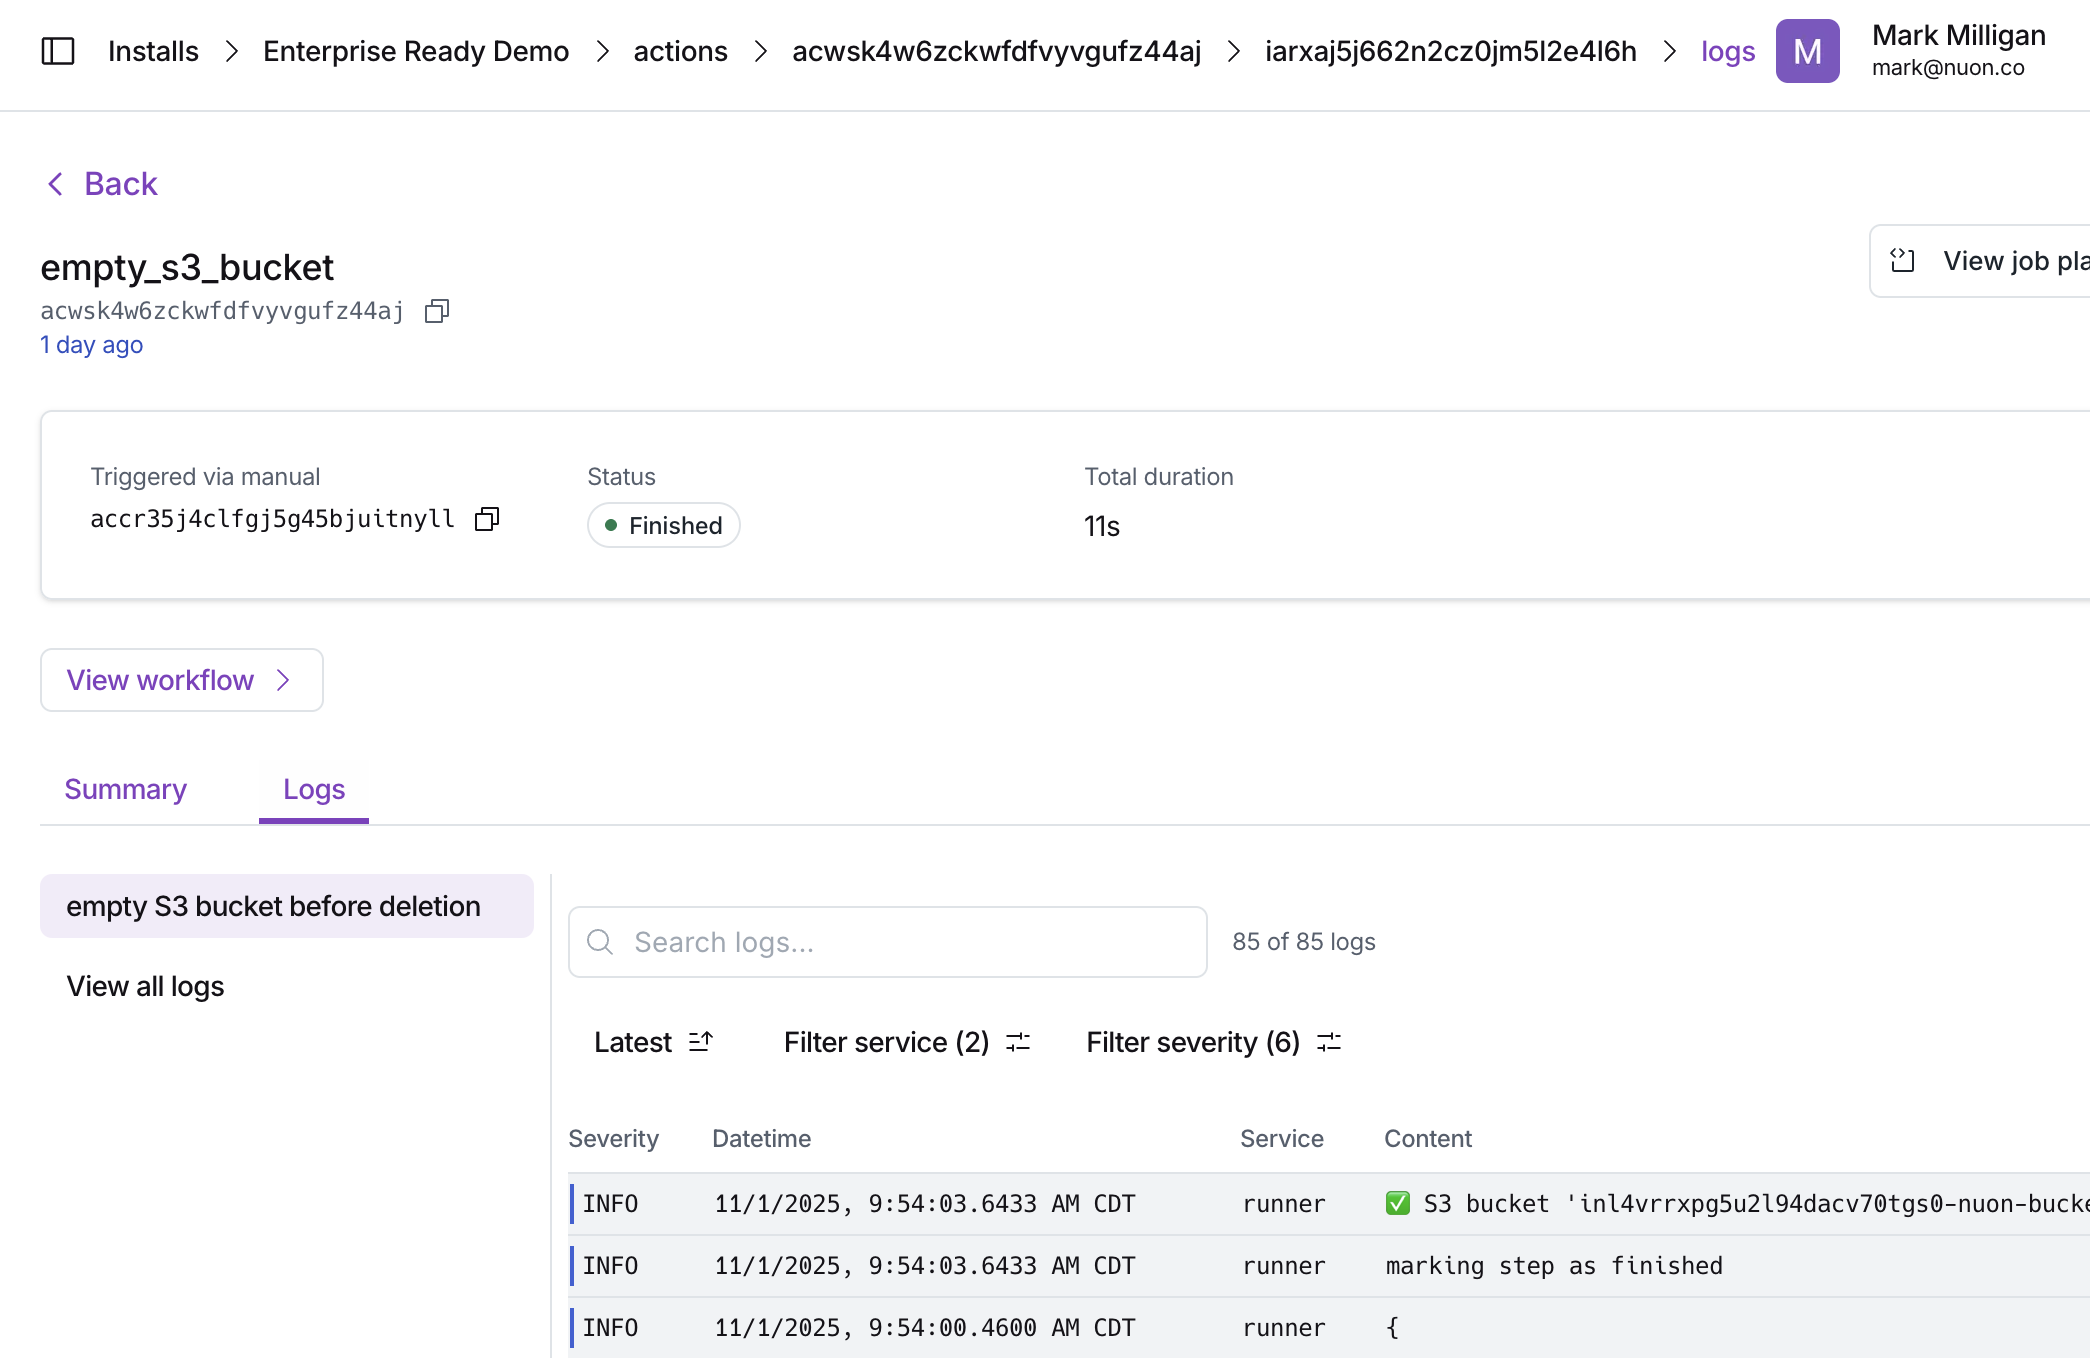Copy the trigger ID accr35j4clfgj5g45bjuitnyll

487,518
